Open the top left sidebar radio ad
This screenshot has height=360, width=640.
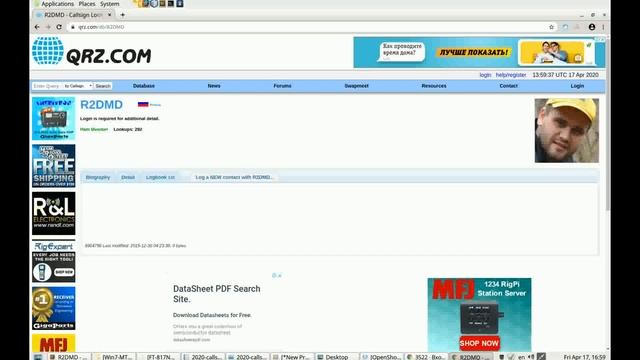[x=53, y=118]
